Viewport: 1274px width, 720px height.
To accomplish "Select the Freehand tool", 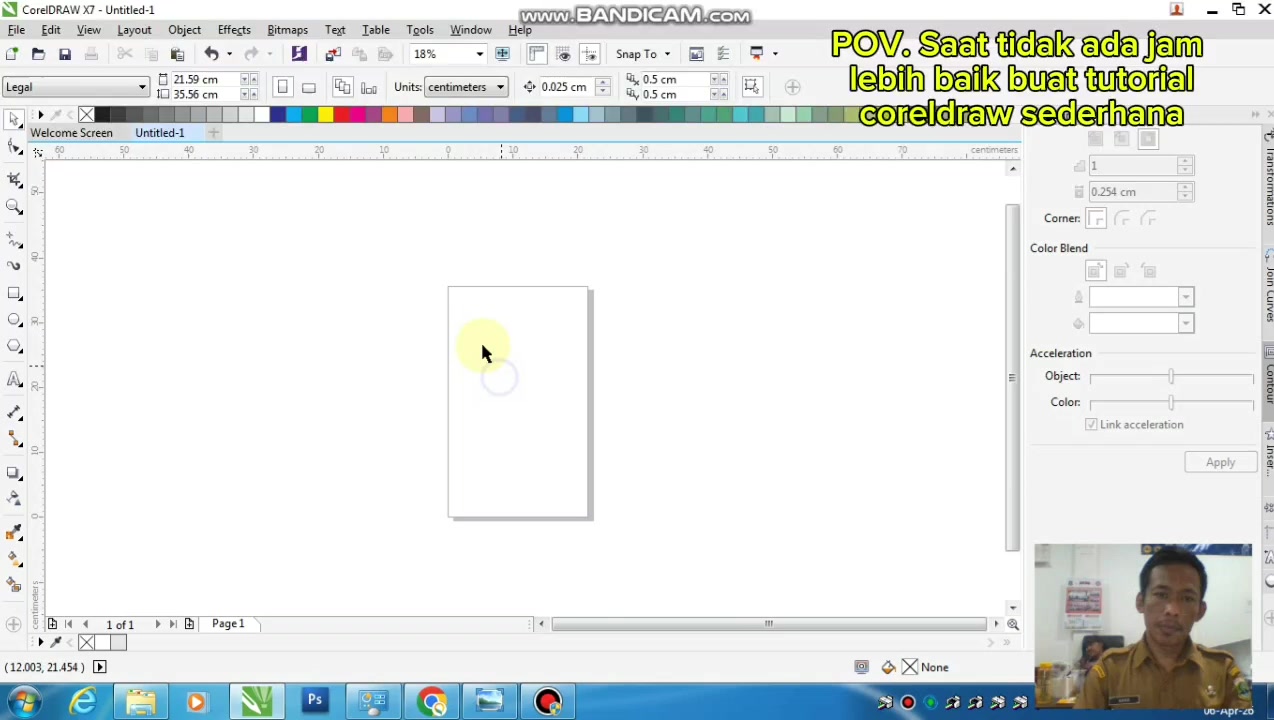I will [14, 240].
